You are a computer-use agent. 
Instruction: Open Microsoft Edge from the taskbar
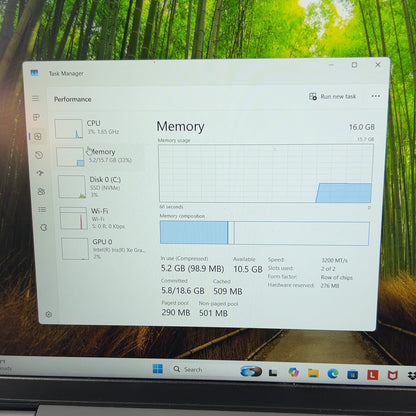(333, 374)
